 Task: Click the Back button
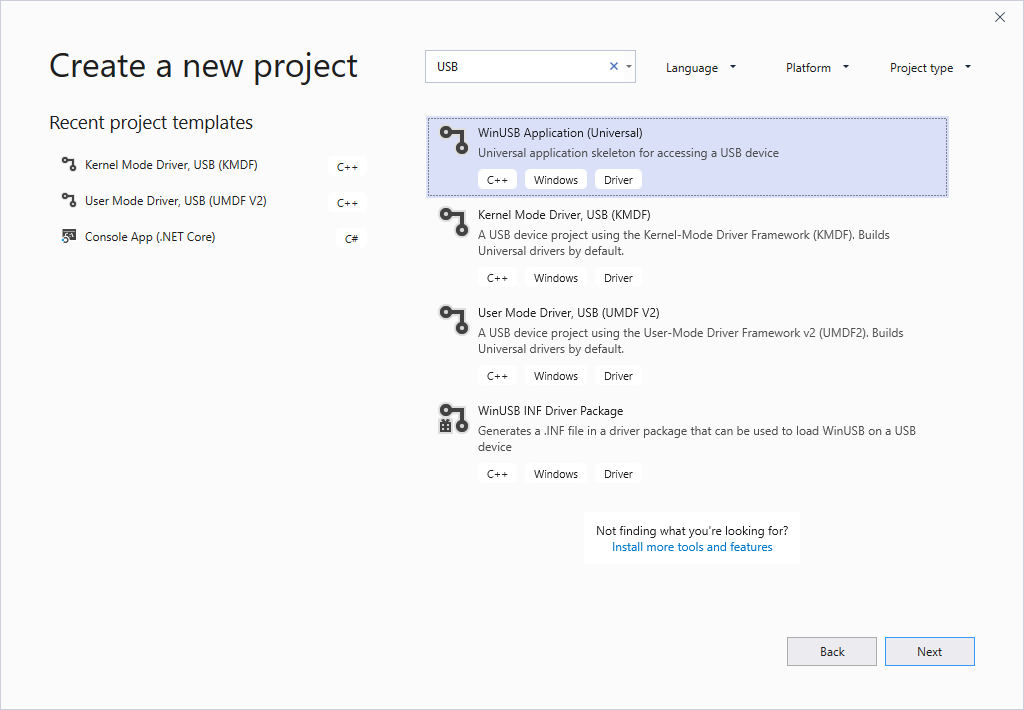[831, 651]
